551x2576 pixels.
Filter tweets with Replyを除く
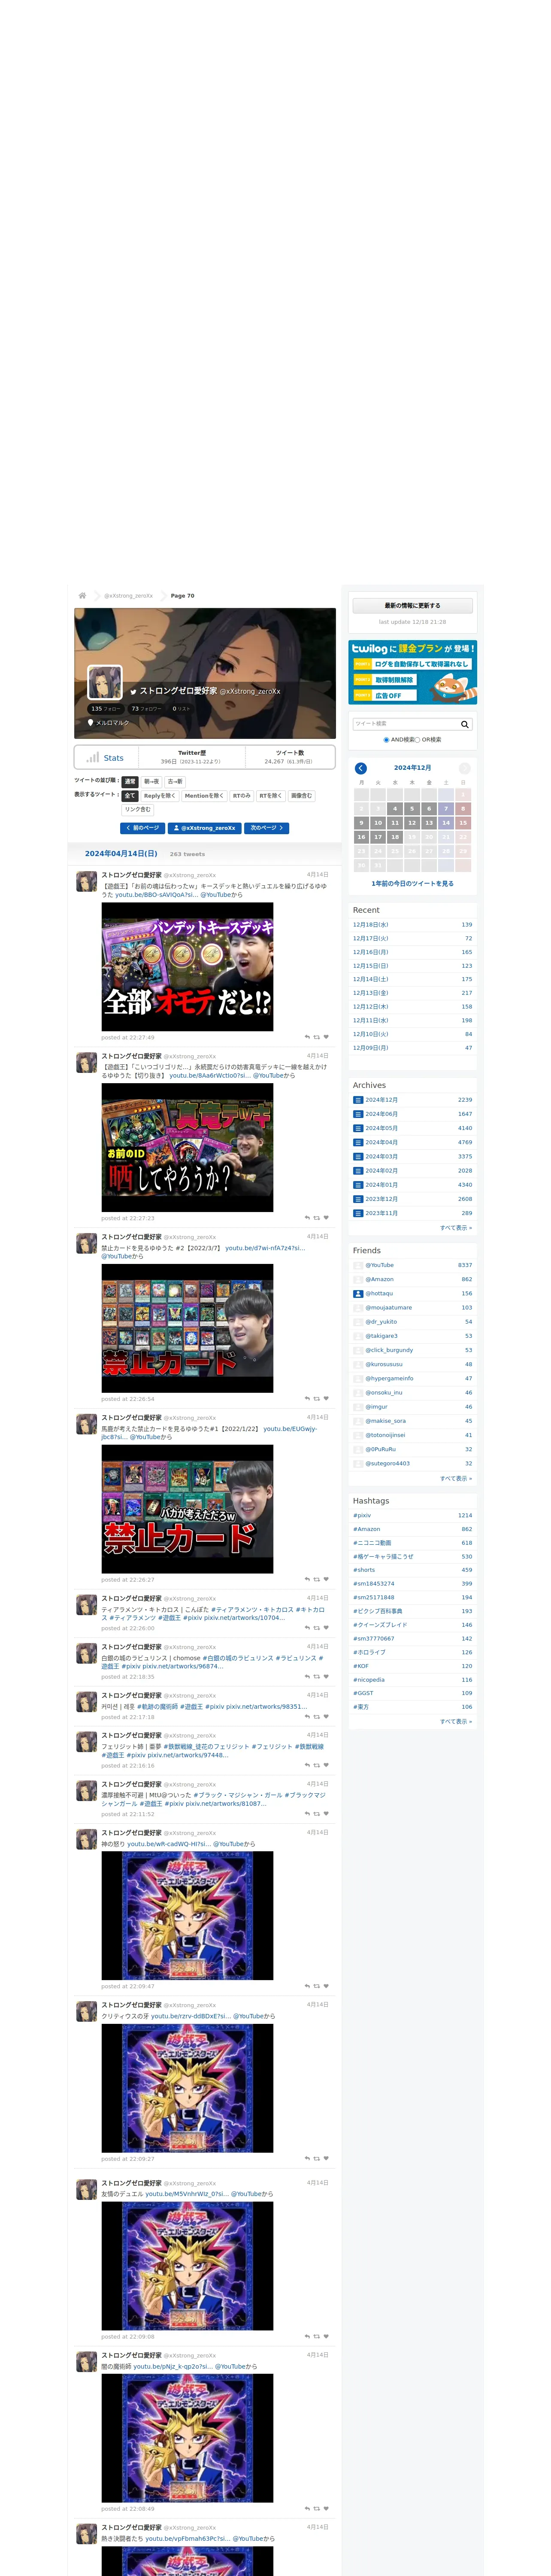coord(160,796)
